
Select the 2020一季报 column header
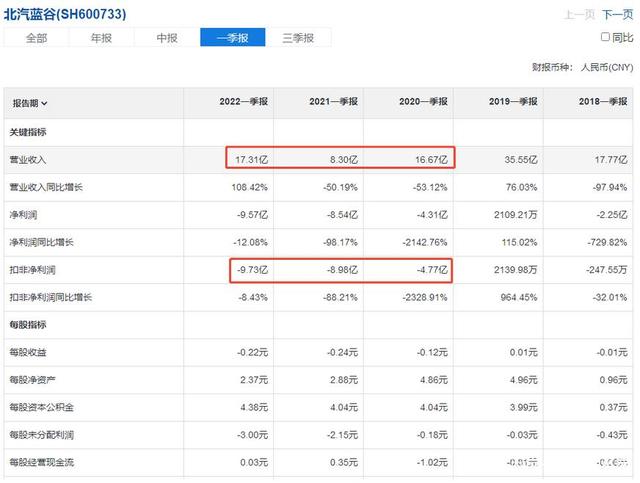click(423, 101)
